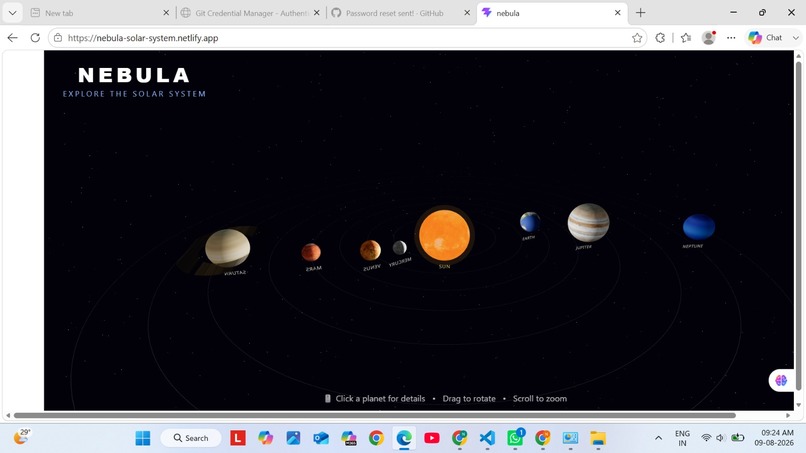The width and height of the screenshot is (806, 453).
Task: Click the scroll left arrow
Action: click(x=8, y=415)
